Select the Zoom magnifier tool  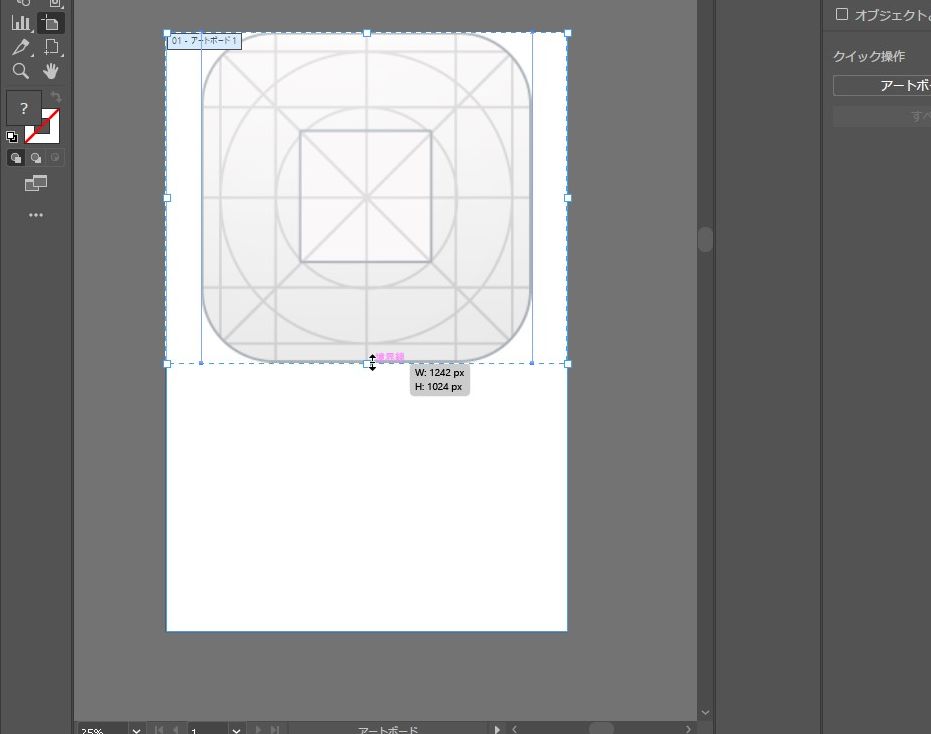click(x=21, y=71)
